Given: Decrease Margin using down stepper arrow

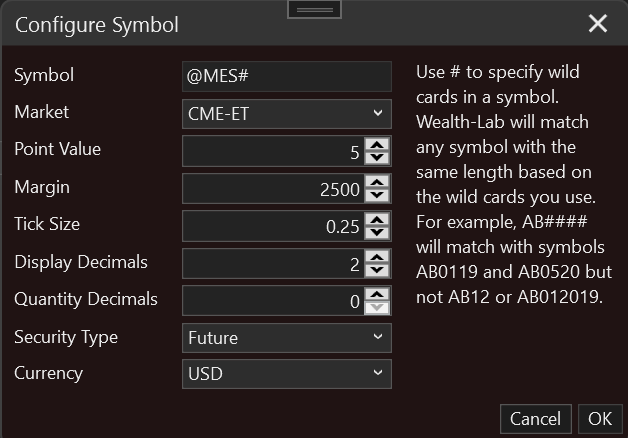Looking at the screenshot, I should (x=377, y=194).
